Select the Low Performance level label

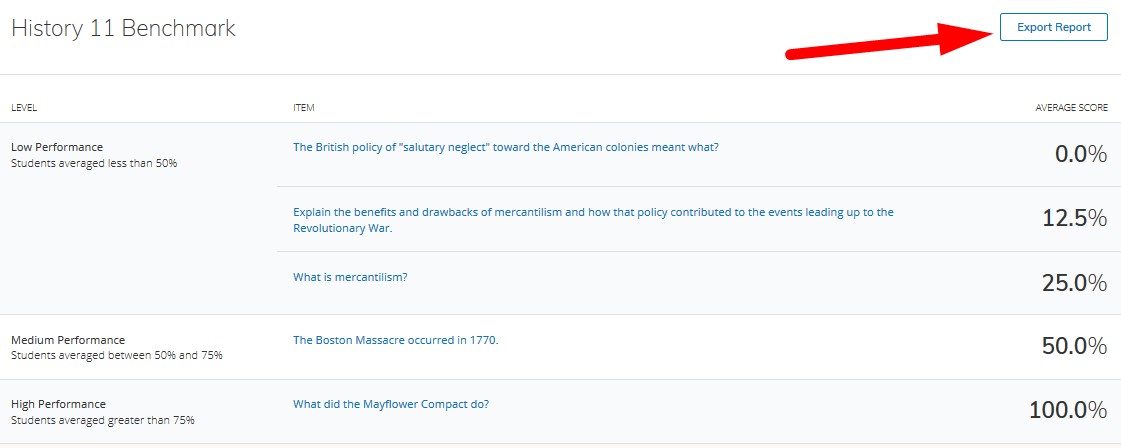(57, 147)
